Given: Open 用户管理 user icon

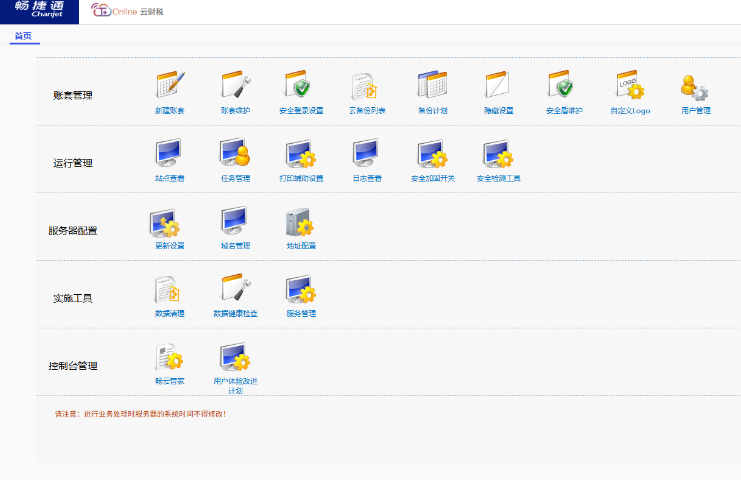Looking at the screenshot, I should coord(695,87).
